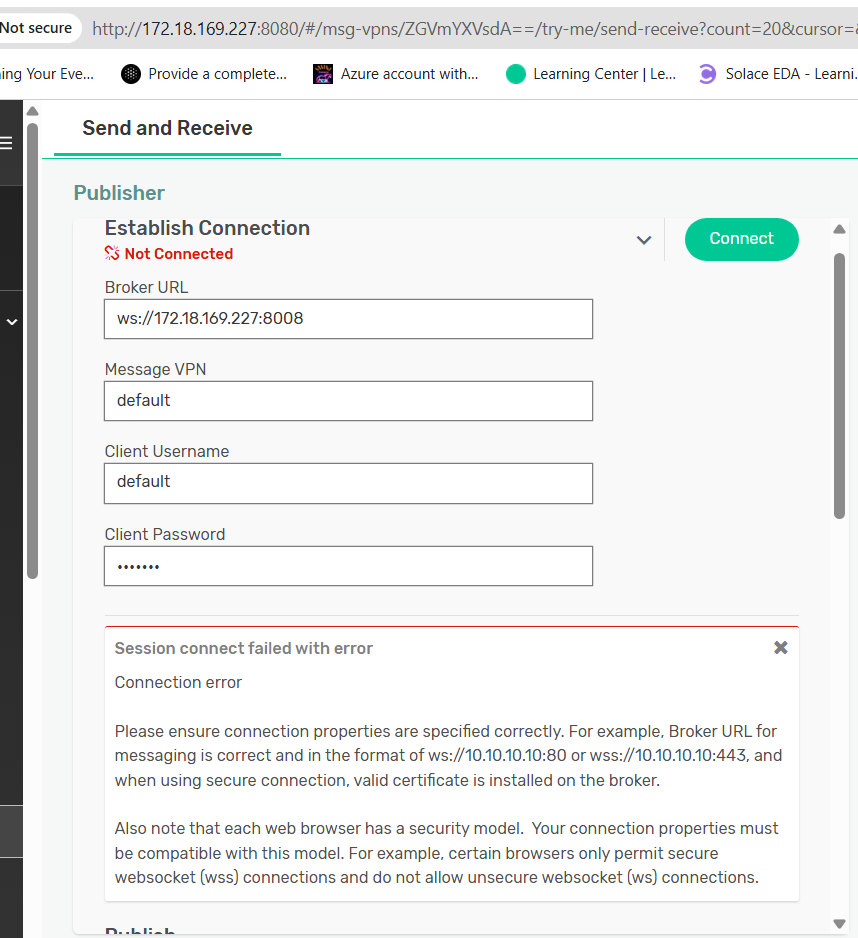Image resolution: width=858 pixels, height=938 pixels.
Task: Expand the left sidebar chevron
Action: (11, 322)
